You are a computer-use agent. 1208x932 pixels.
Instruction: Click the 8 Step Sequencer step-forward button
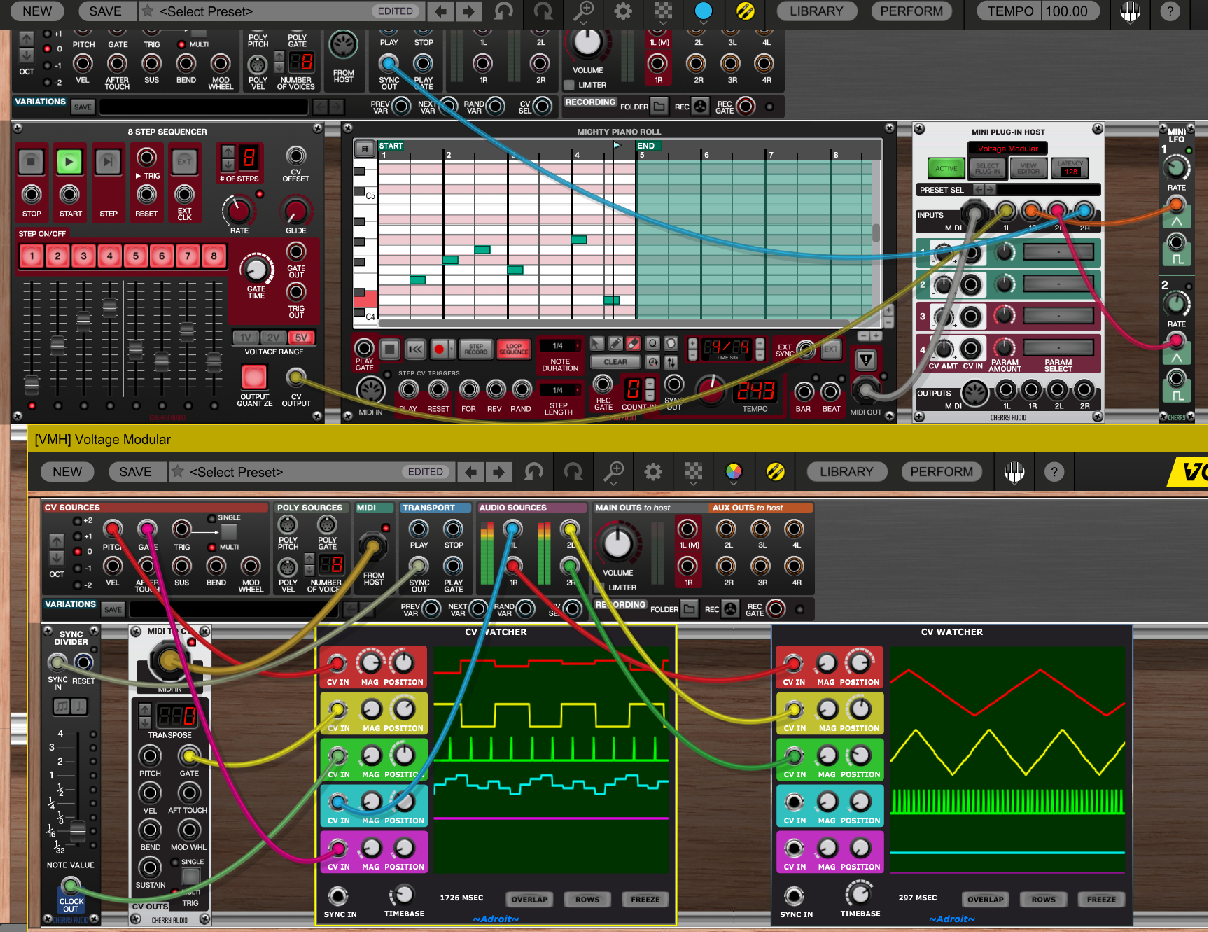[x=107, y=160]
